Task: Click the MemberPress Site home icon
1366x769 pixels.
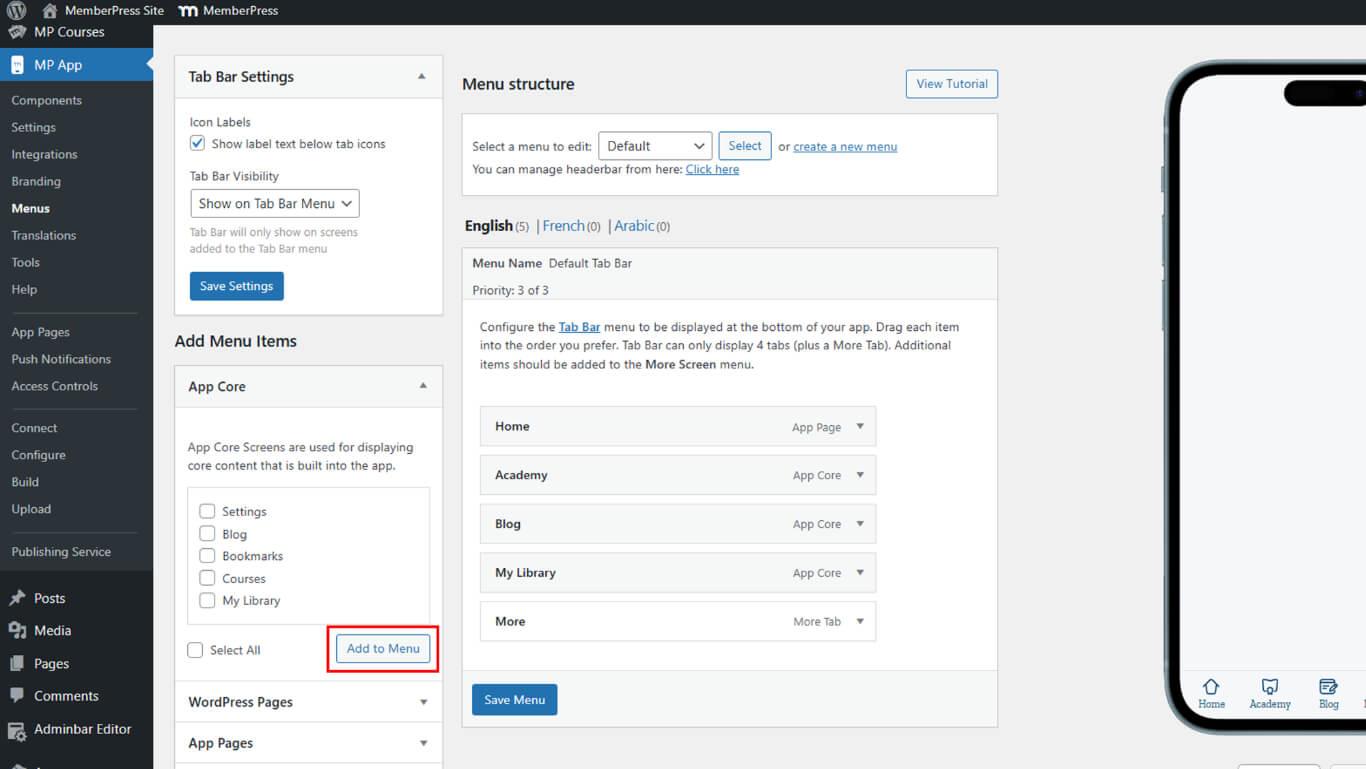Action: [x=49, y=11]
